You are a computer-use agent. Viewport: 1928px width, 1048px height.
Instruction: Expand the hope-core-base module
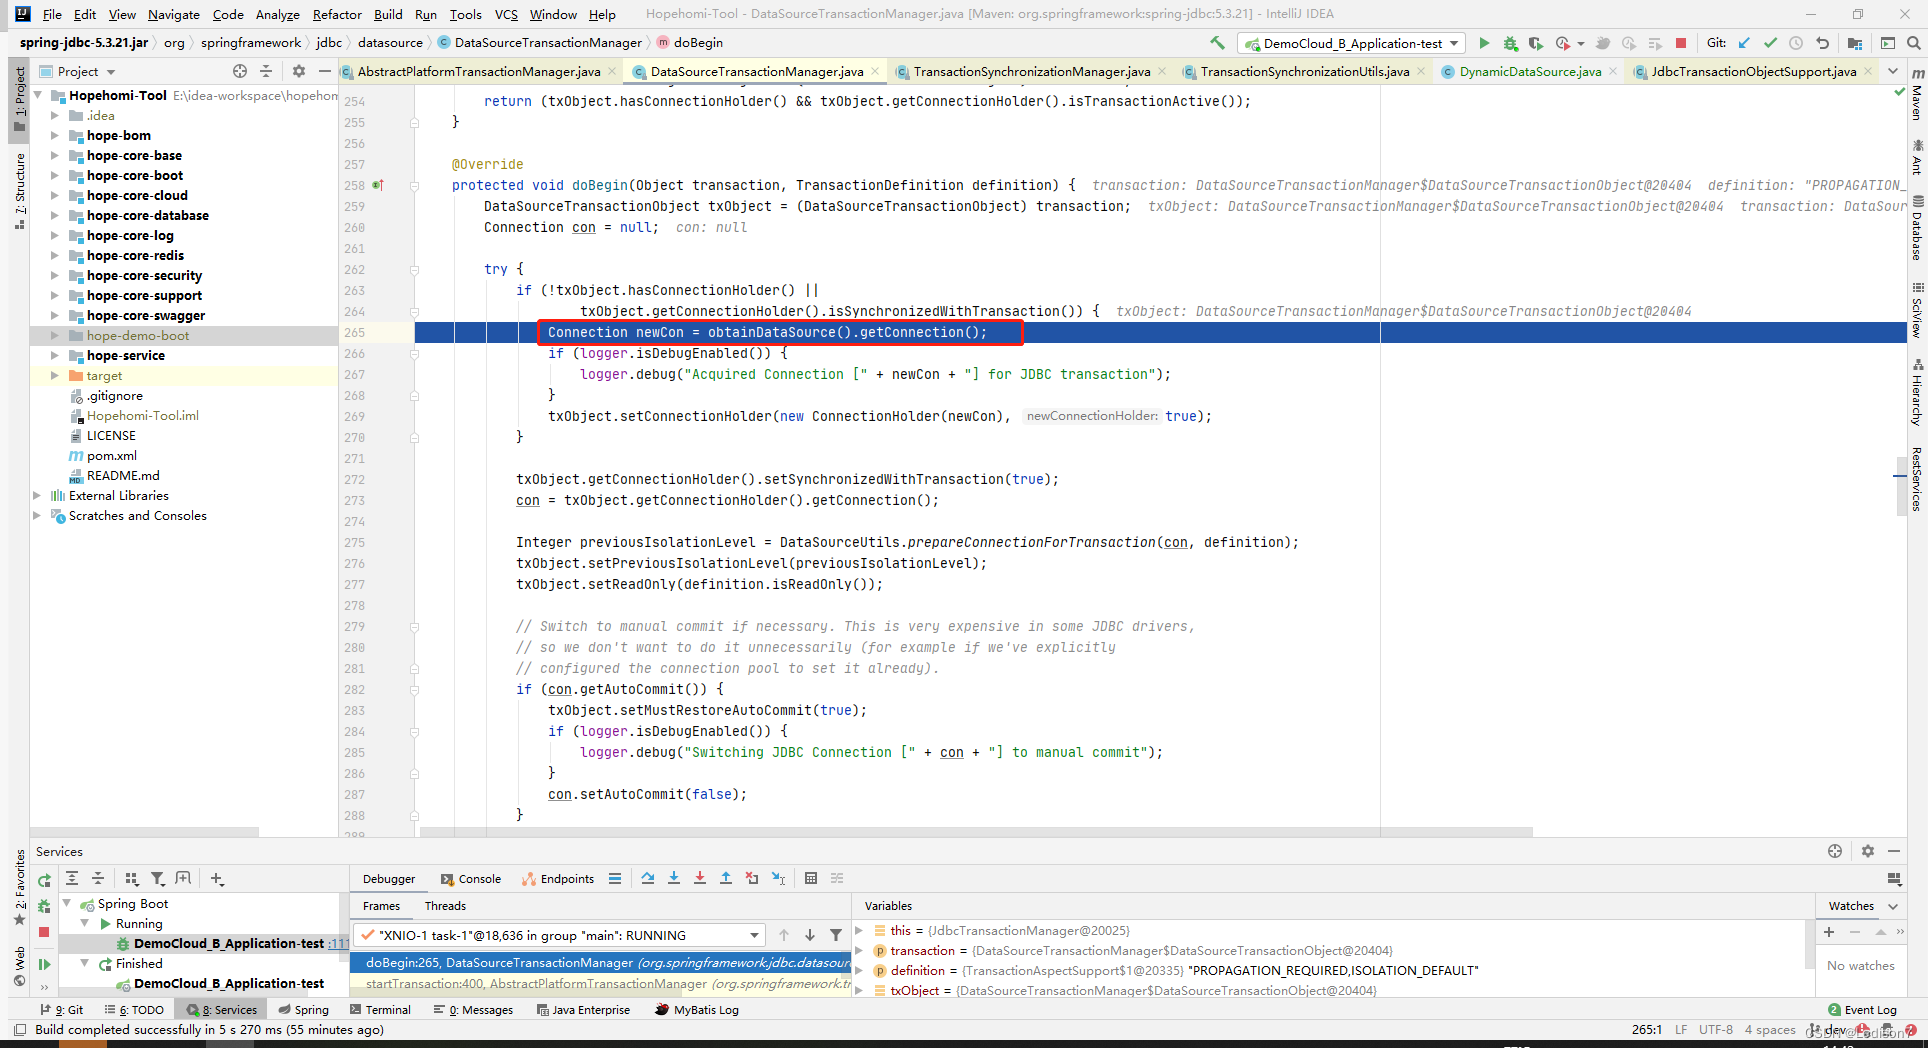click(55, 155)
